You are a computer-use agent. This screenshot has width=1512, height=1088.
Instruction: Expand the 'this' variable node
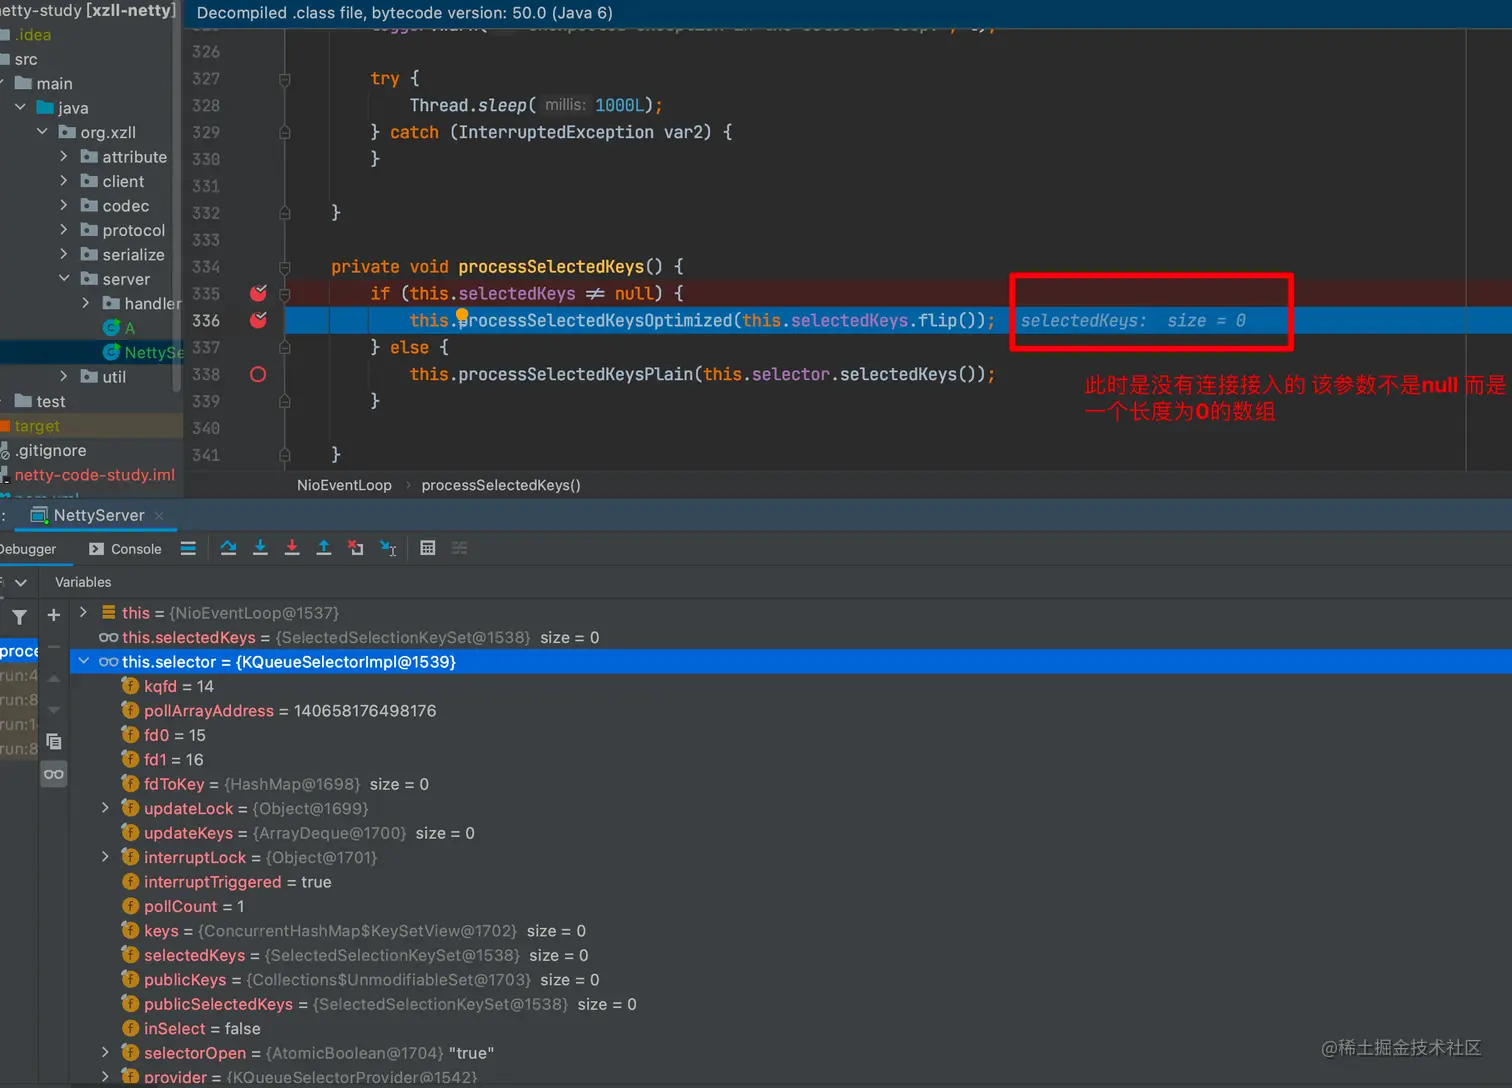84,612
